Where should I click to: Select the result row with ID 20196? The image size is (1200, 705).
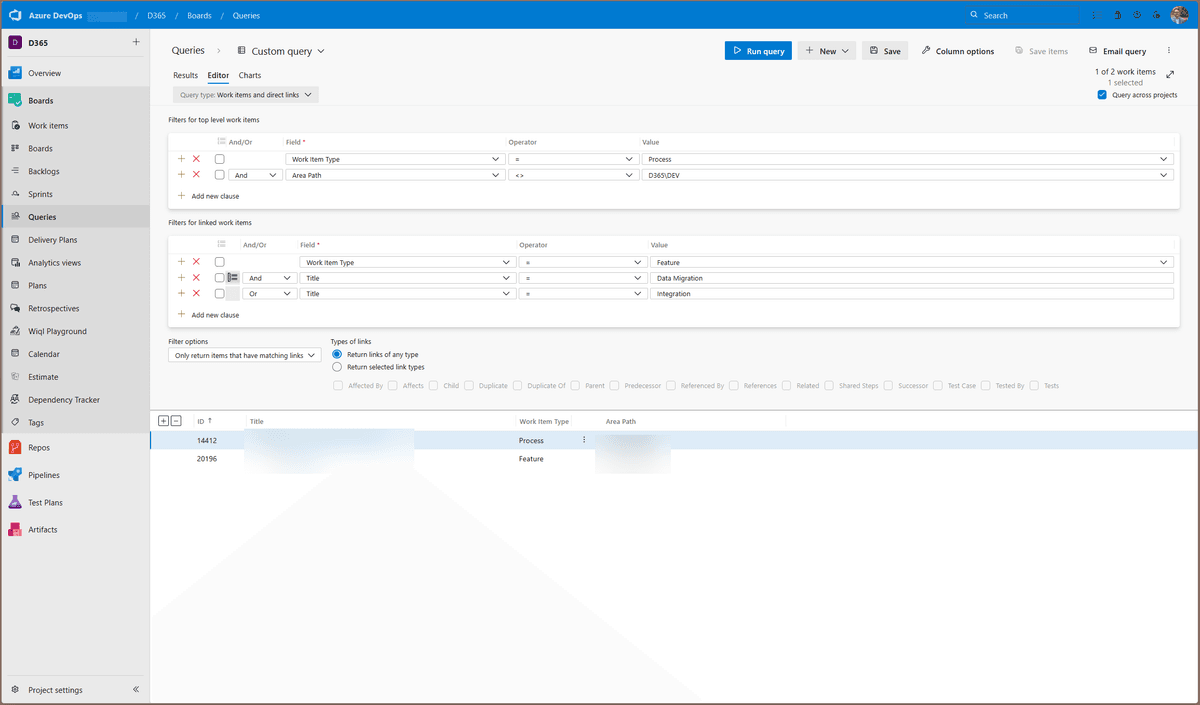(x=675, y=458)
